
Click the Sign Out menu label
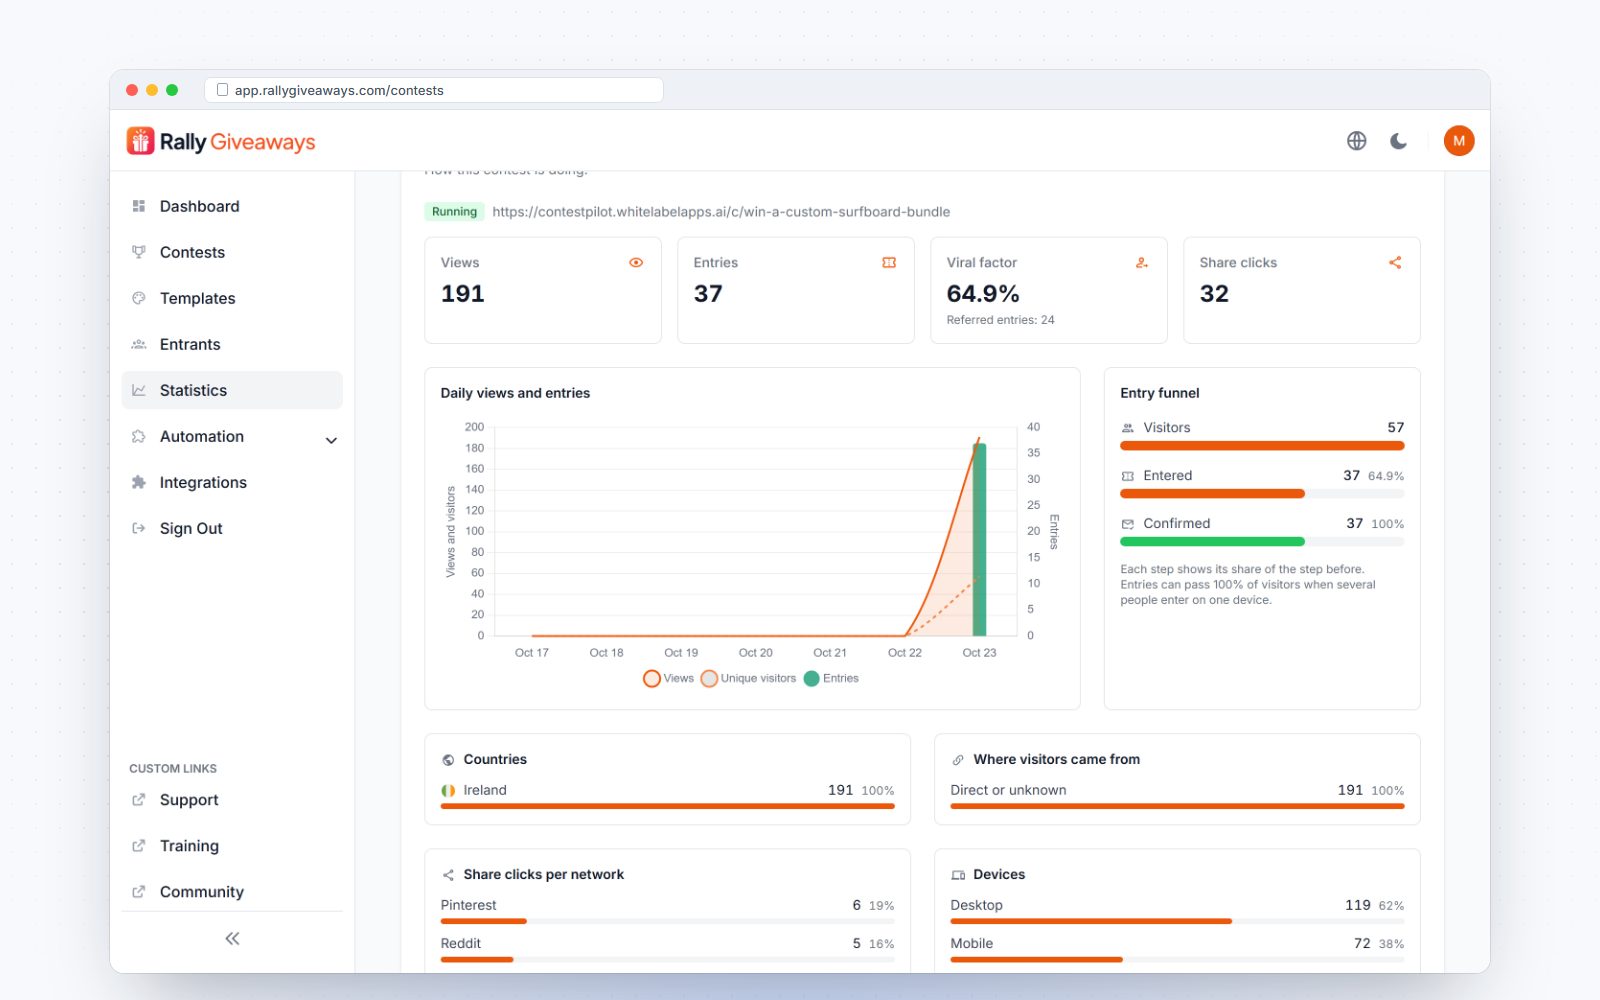tap(191, 528)
